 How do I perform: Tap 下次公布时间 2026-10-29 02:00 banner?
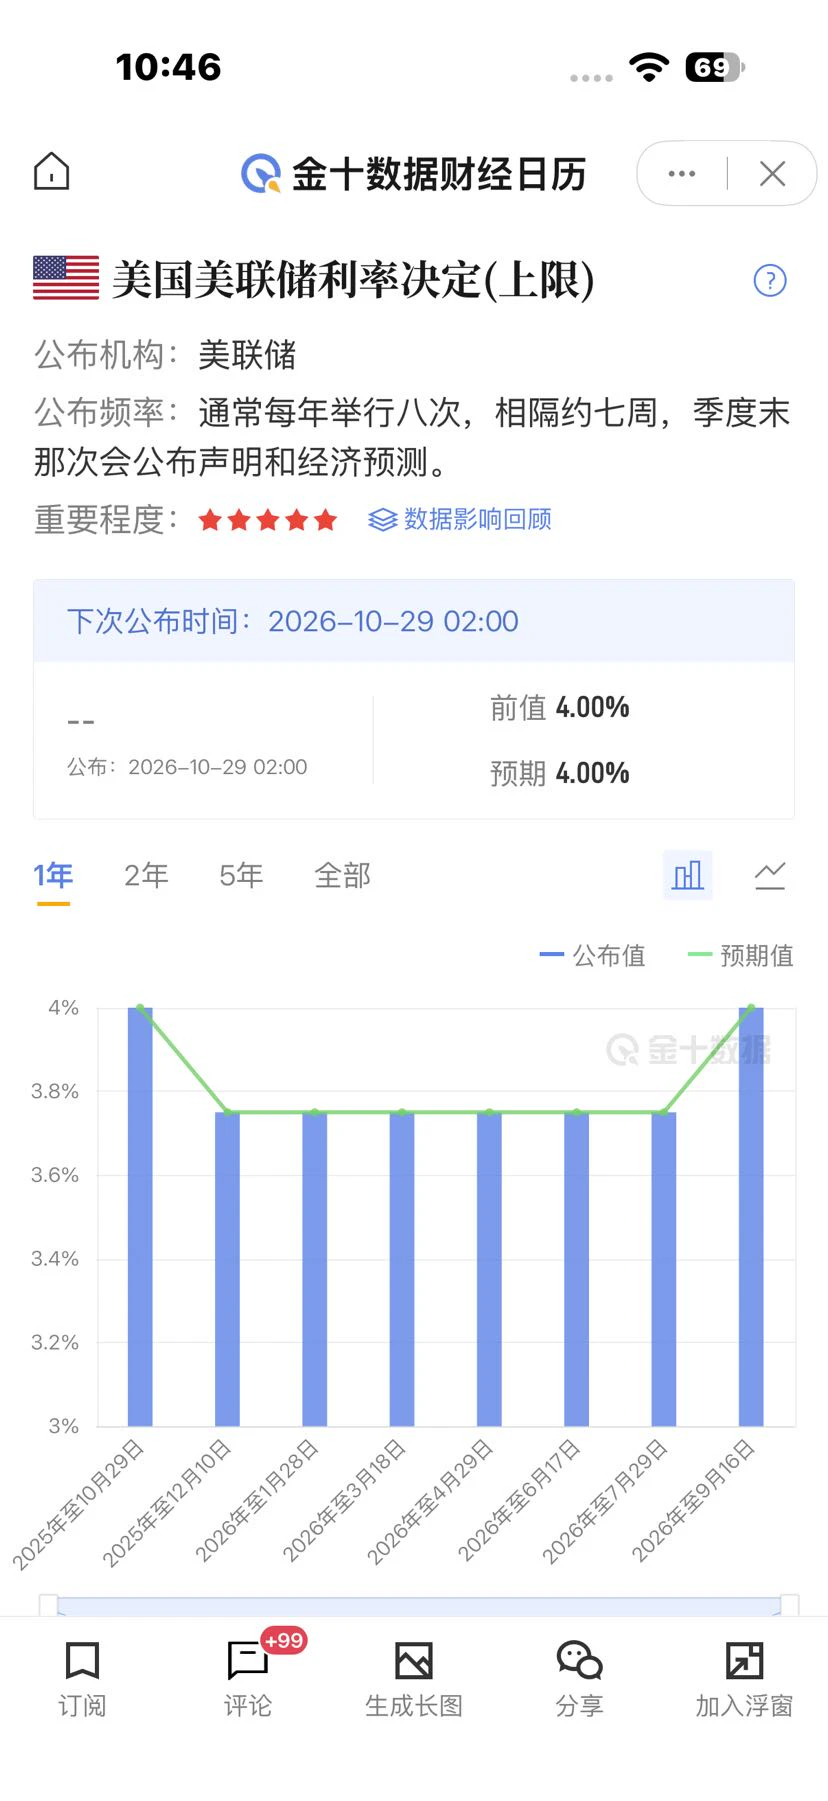coord(414,621)
